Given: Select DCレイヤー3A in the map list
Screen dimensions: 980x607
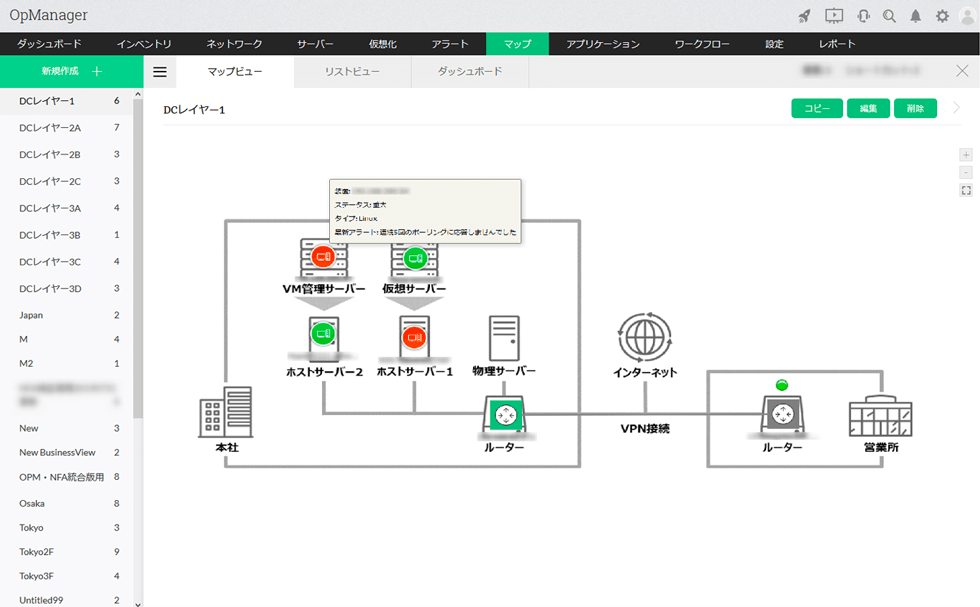Looking at the screenshot, I should click(x=66, y=208).
